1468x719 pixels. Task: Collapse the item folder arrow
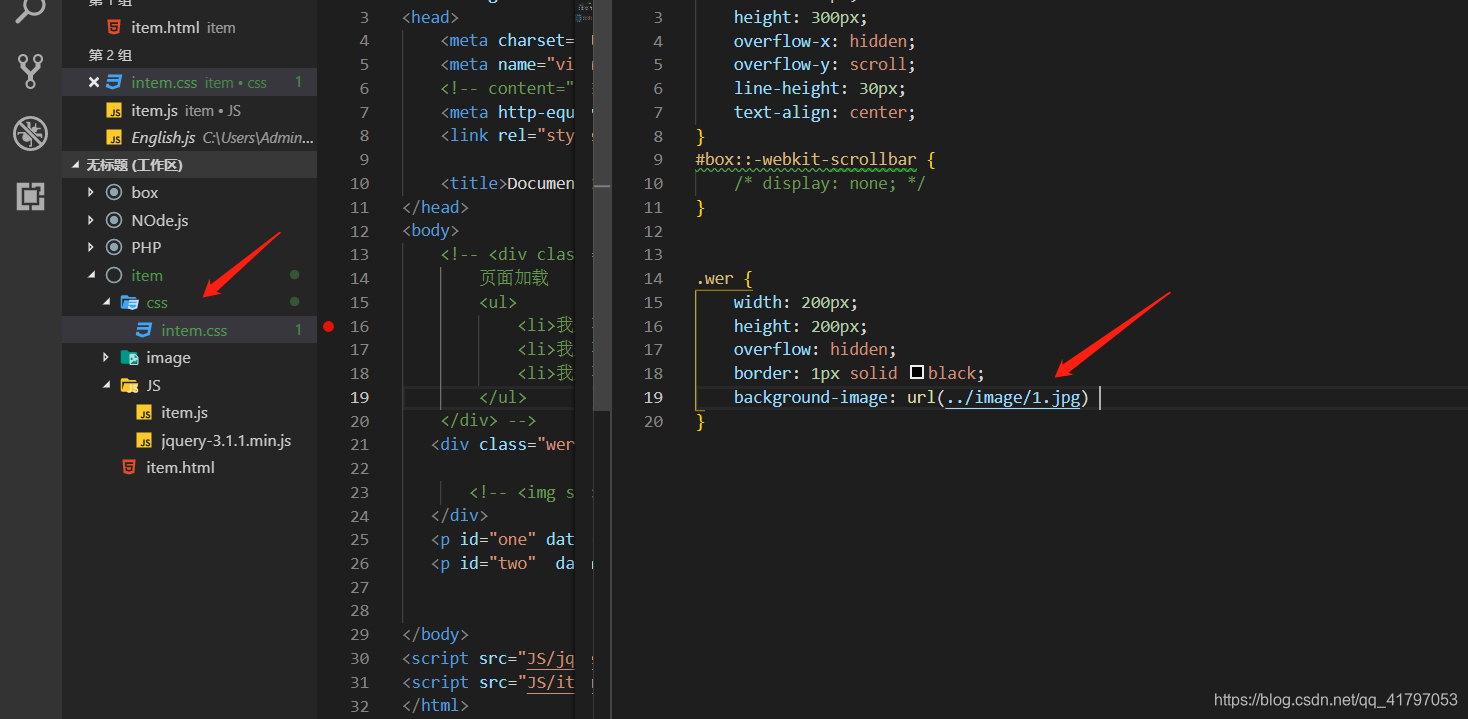click(91, 275)
